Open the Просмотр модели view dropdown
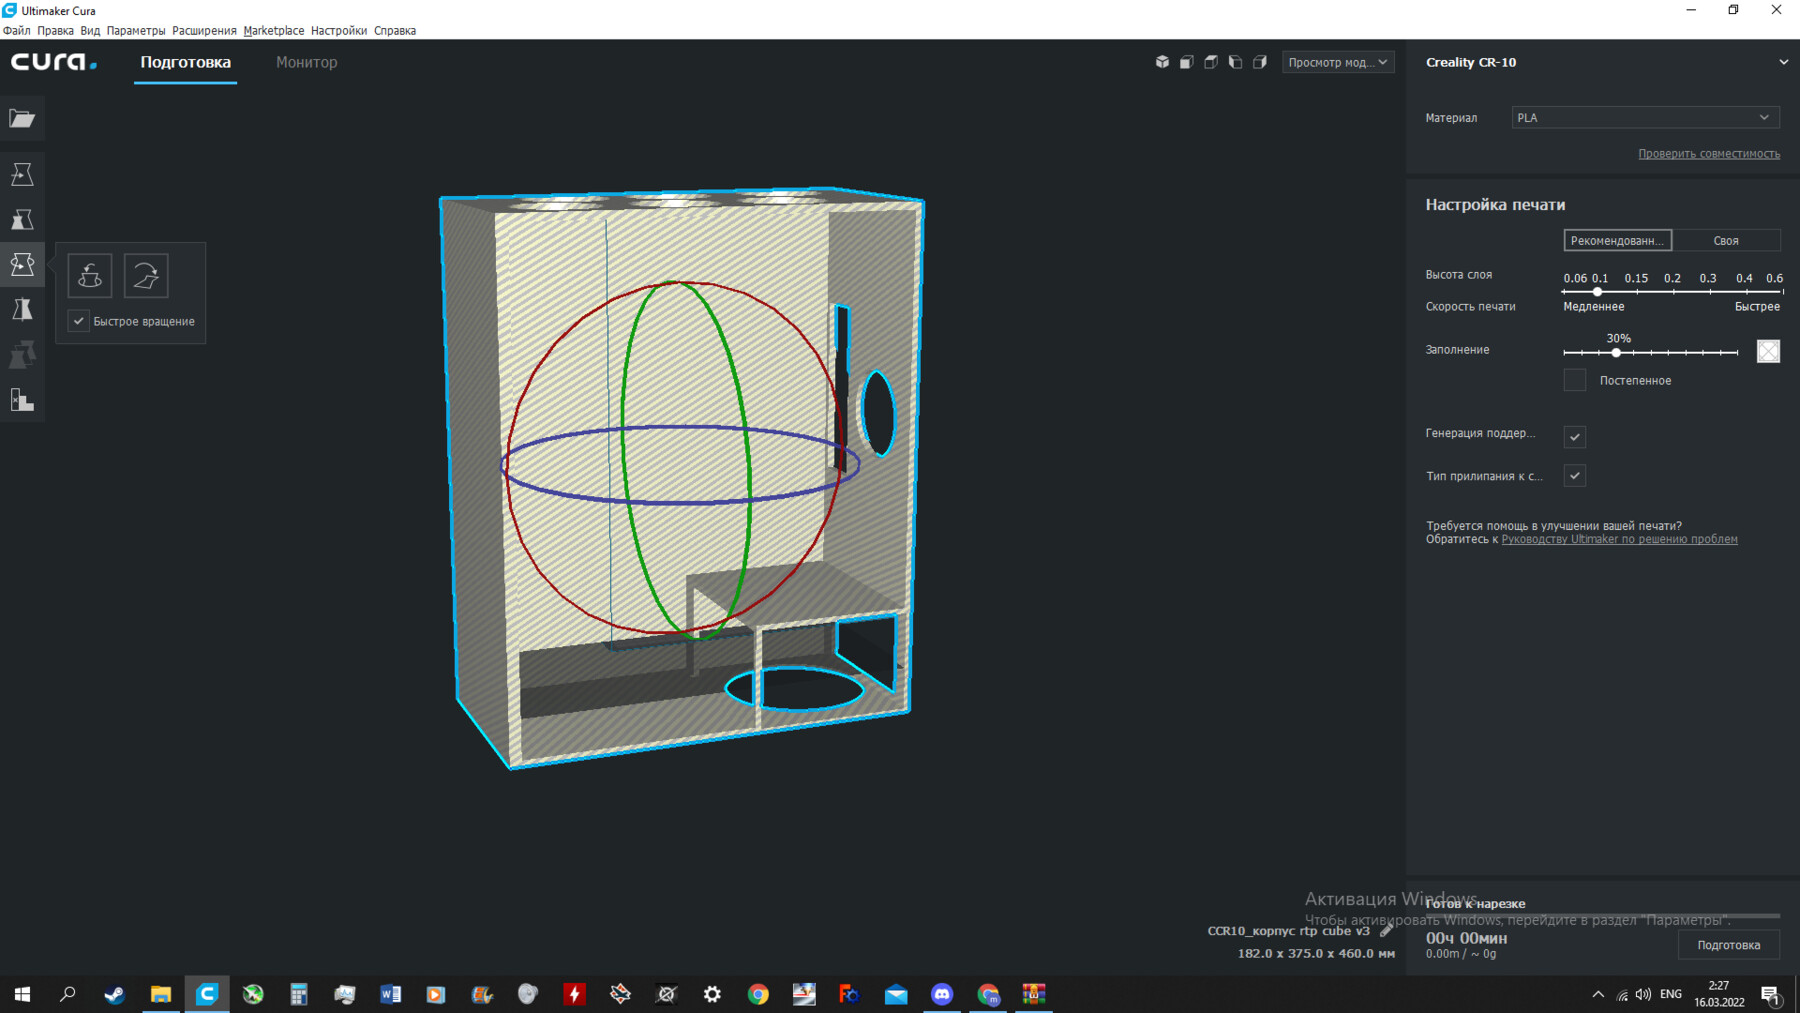 (x=1337, y=61)
